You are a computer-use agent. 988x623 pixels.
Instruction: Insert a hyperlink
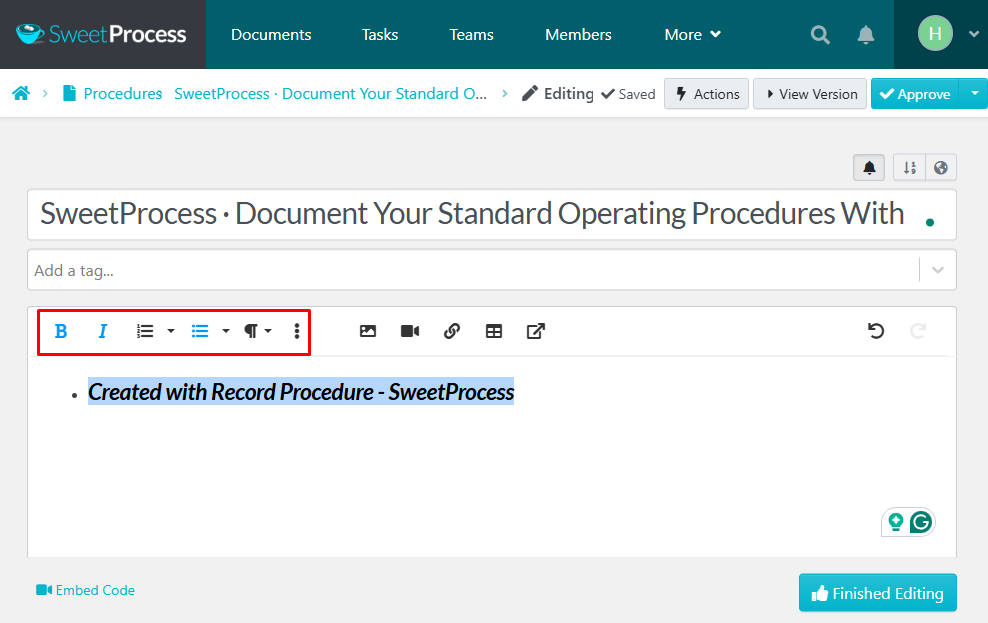(x=452, y=331)
